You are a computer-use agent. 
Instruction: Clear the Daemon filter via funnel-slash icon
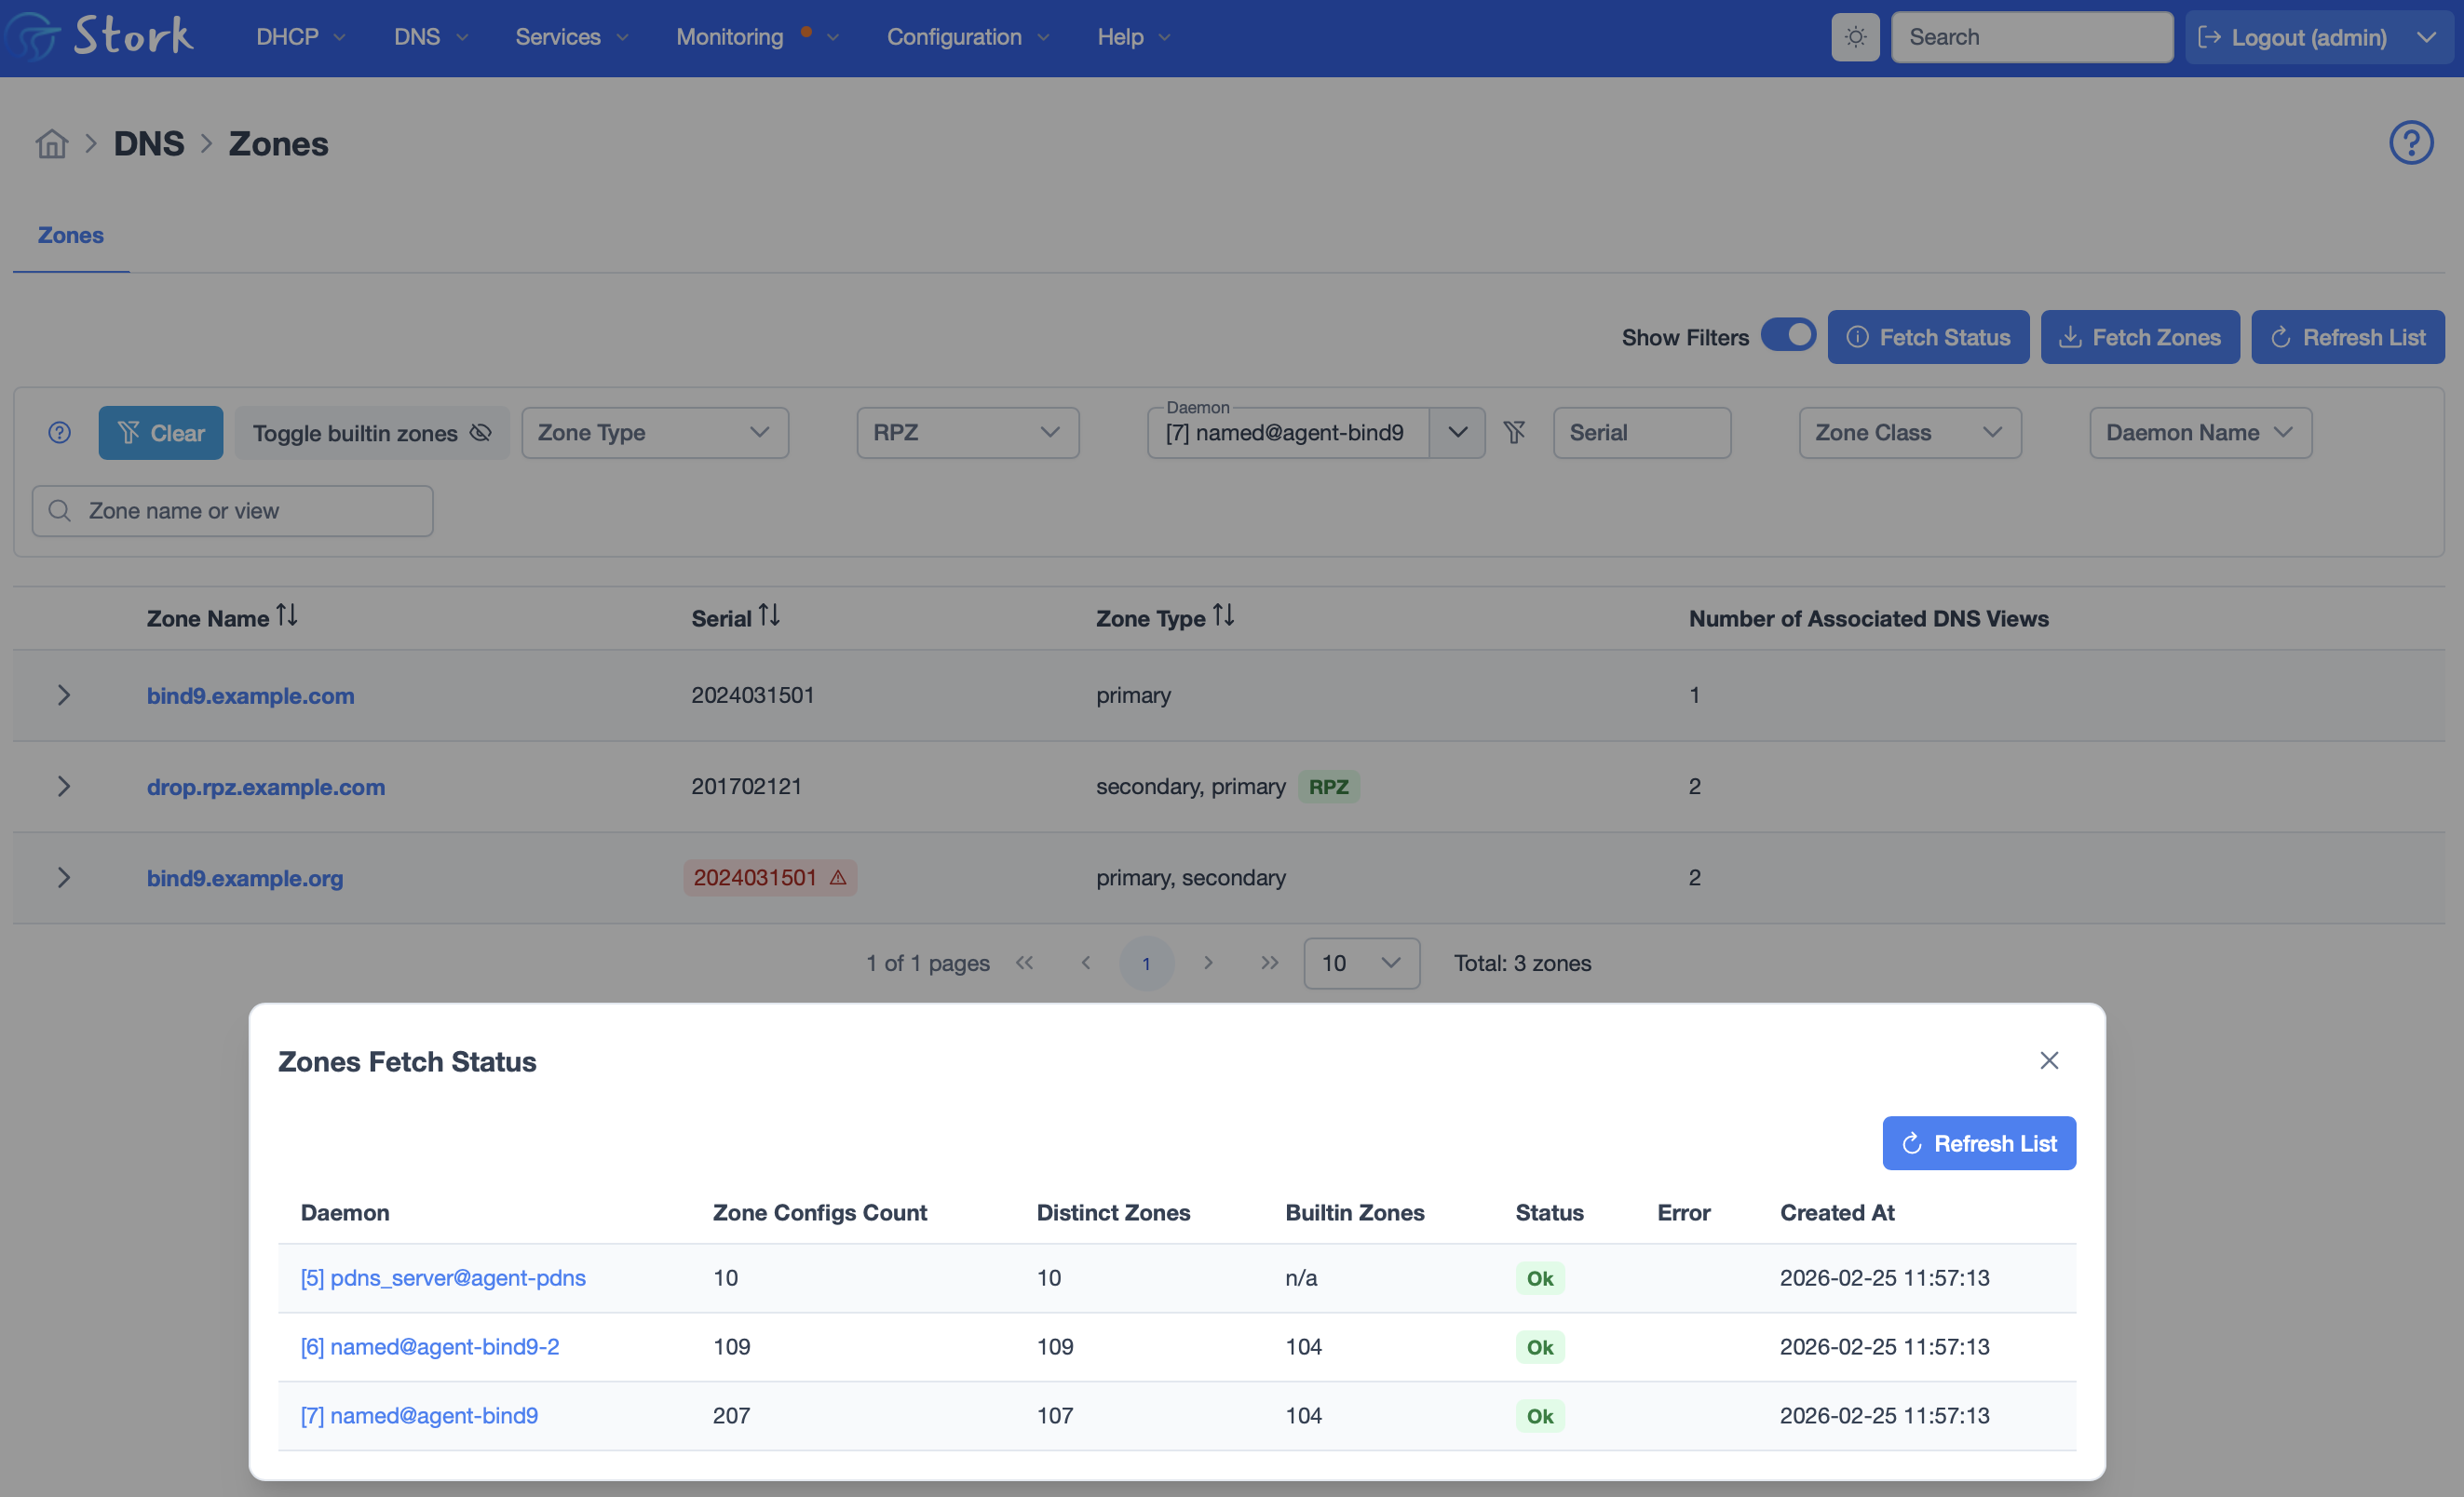[x=1514, y=432]
